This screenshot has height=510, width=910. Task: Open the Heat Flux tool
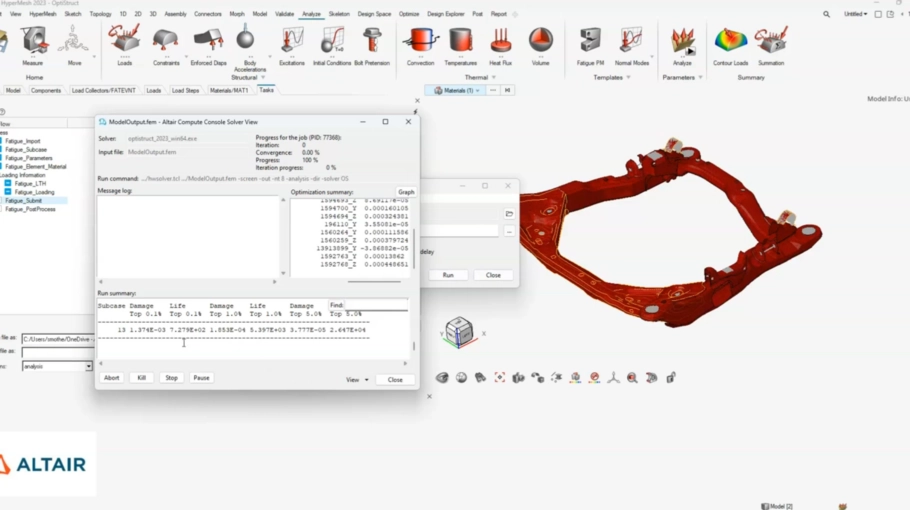[500, 41]
